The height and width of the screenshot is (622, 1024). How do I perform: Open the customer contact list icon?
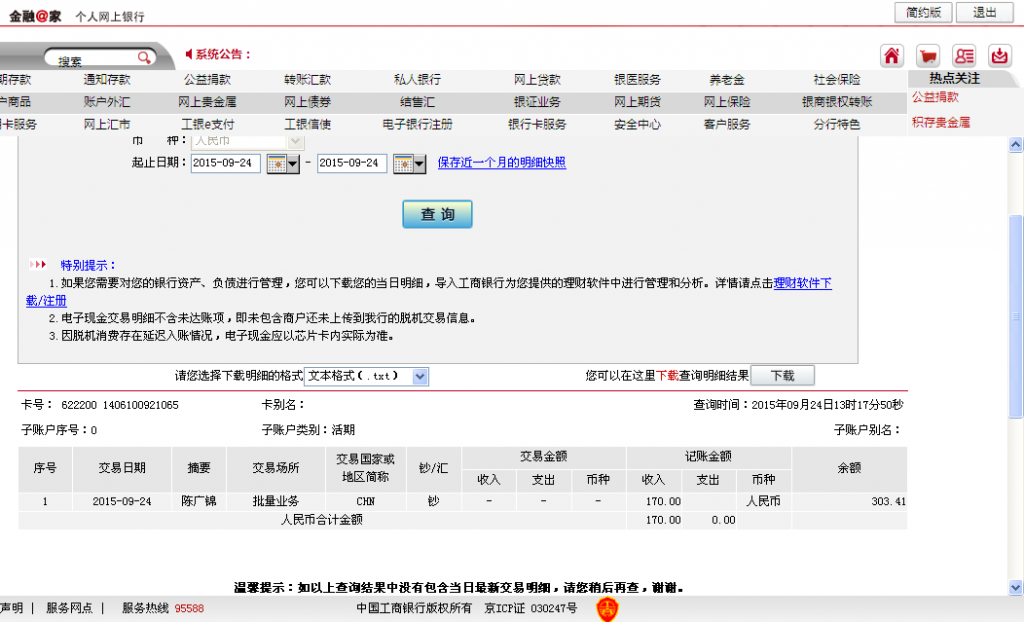click(964, 56)
